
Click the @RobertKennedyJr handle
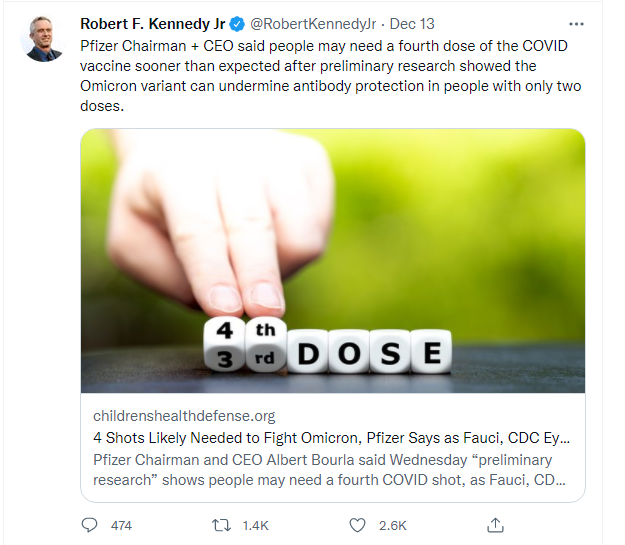click(x=313, y=24)
